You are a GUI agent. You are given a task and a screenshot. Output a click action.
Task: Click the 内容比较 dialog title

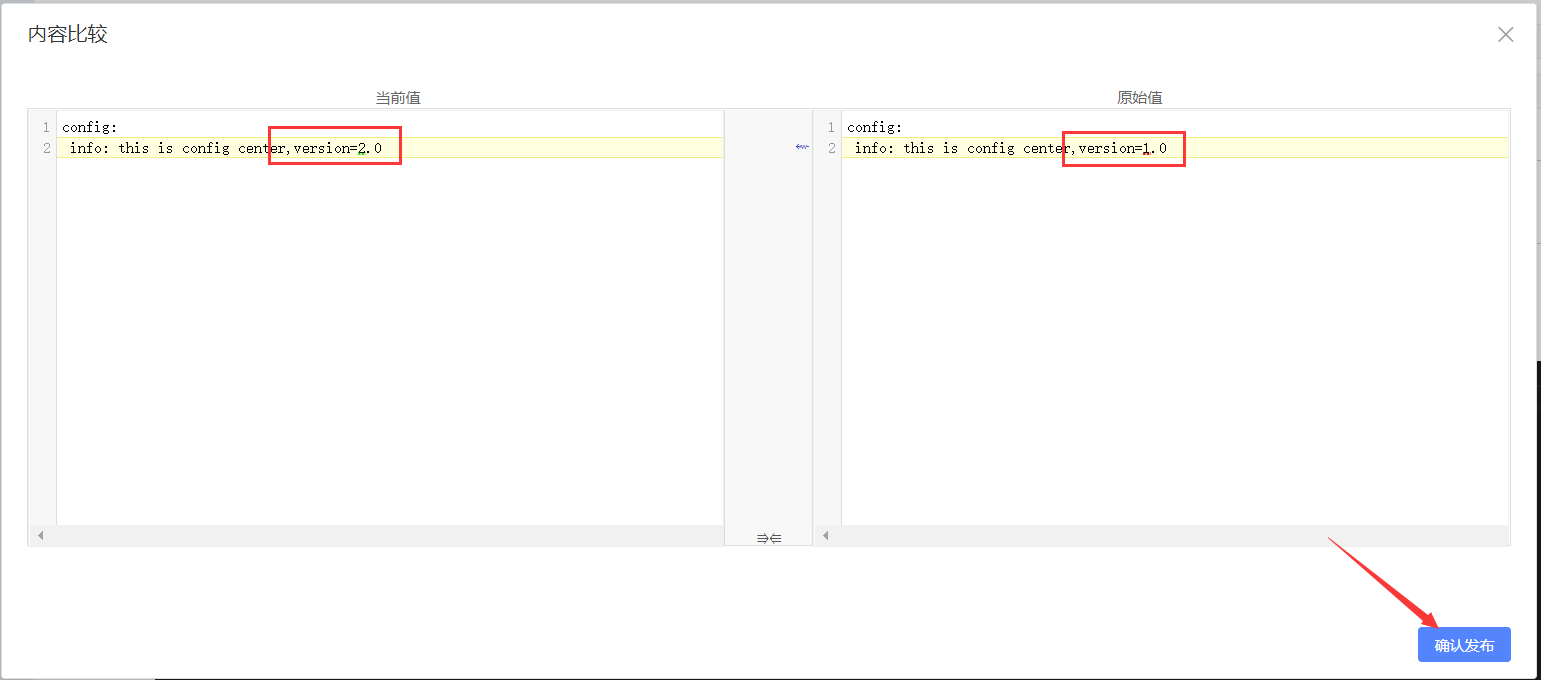(67, 34)
